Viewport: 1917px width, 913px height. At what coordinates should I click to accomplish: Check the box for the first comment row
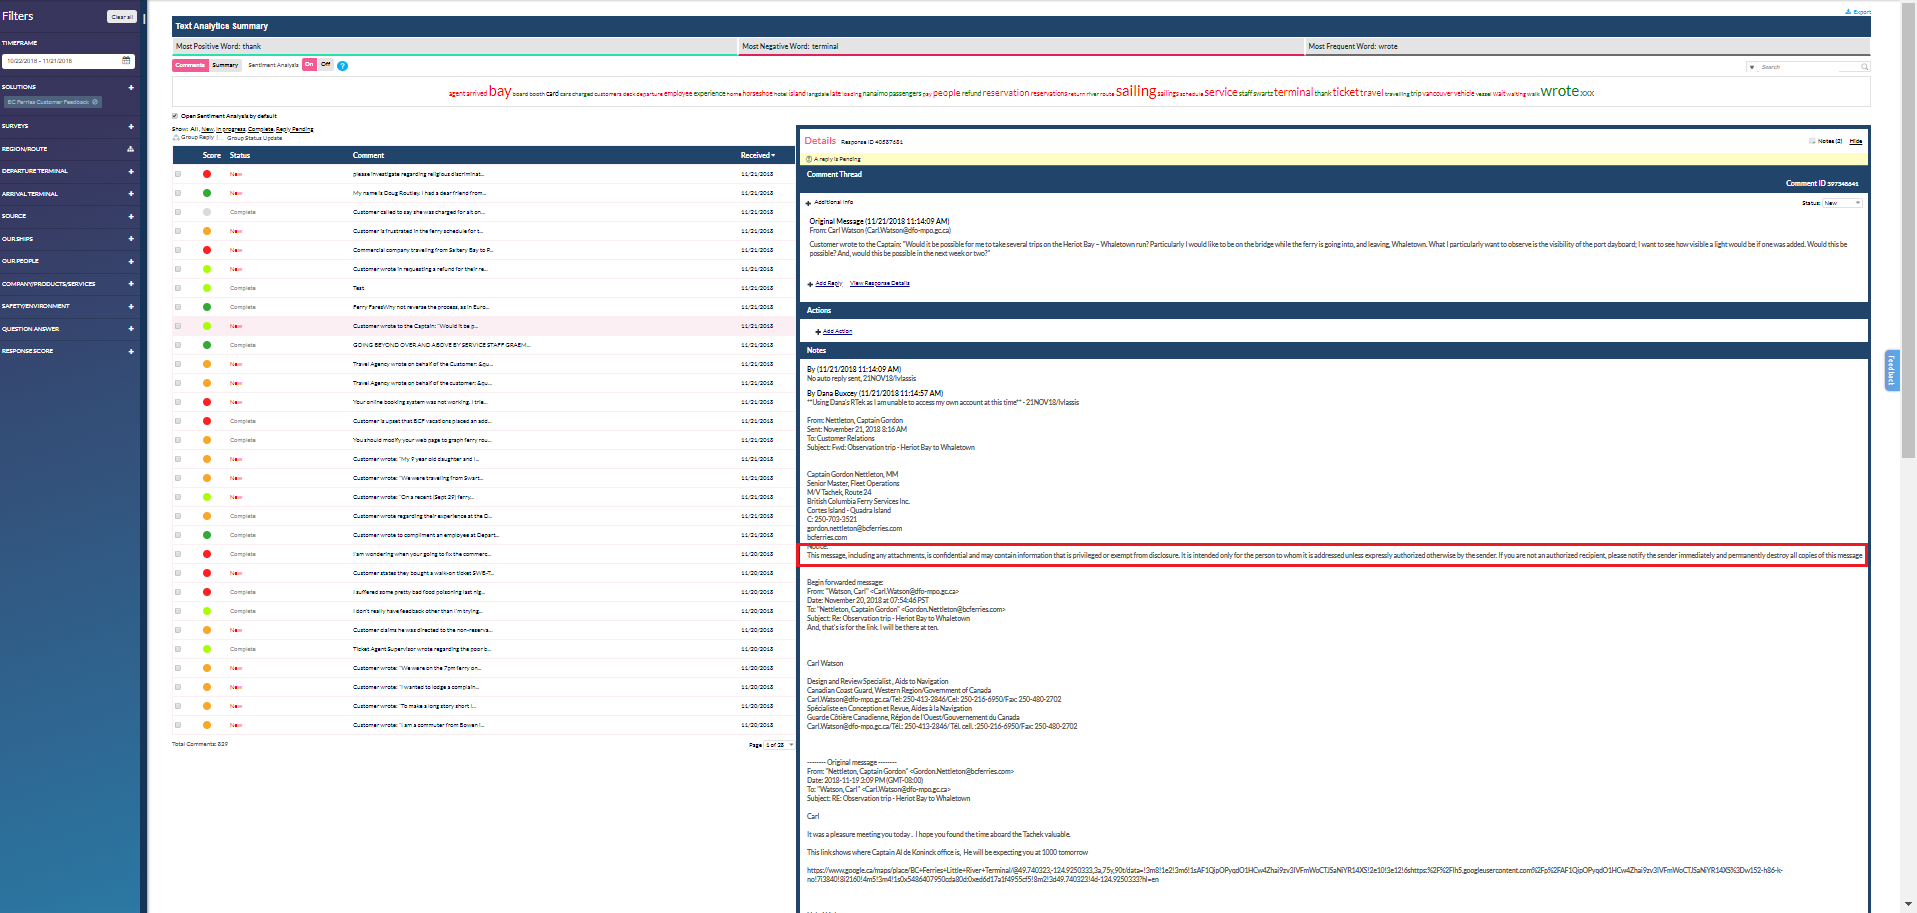pyautogui.click(x=178, y=174)
